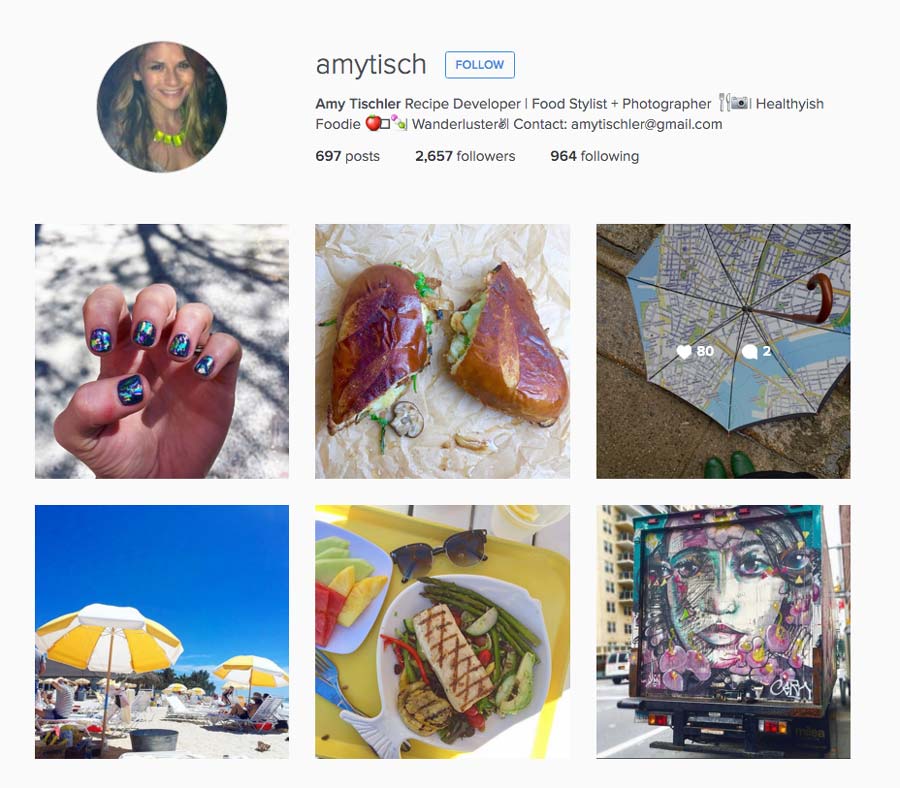Click the 80 likes count on umbrella photo
Viewport: 900px width, 788px height.
coord(705,351)
